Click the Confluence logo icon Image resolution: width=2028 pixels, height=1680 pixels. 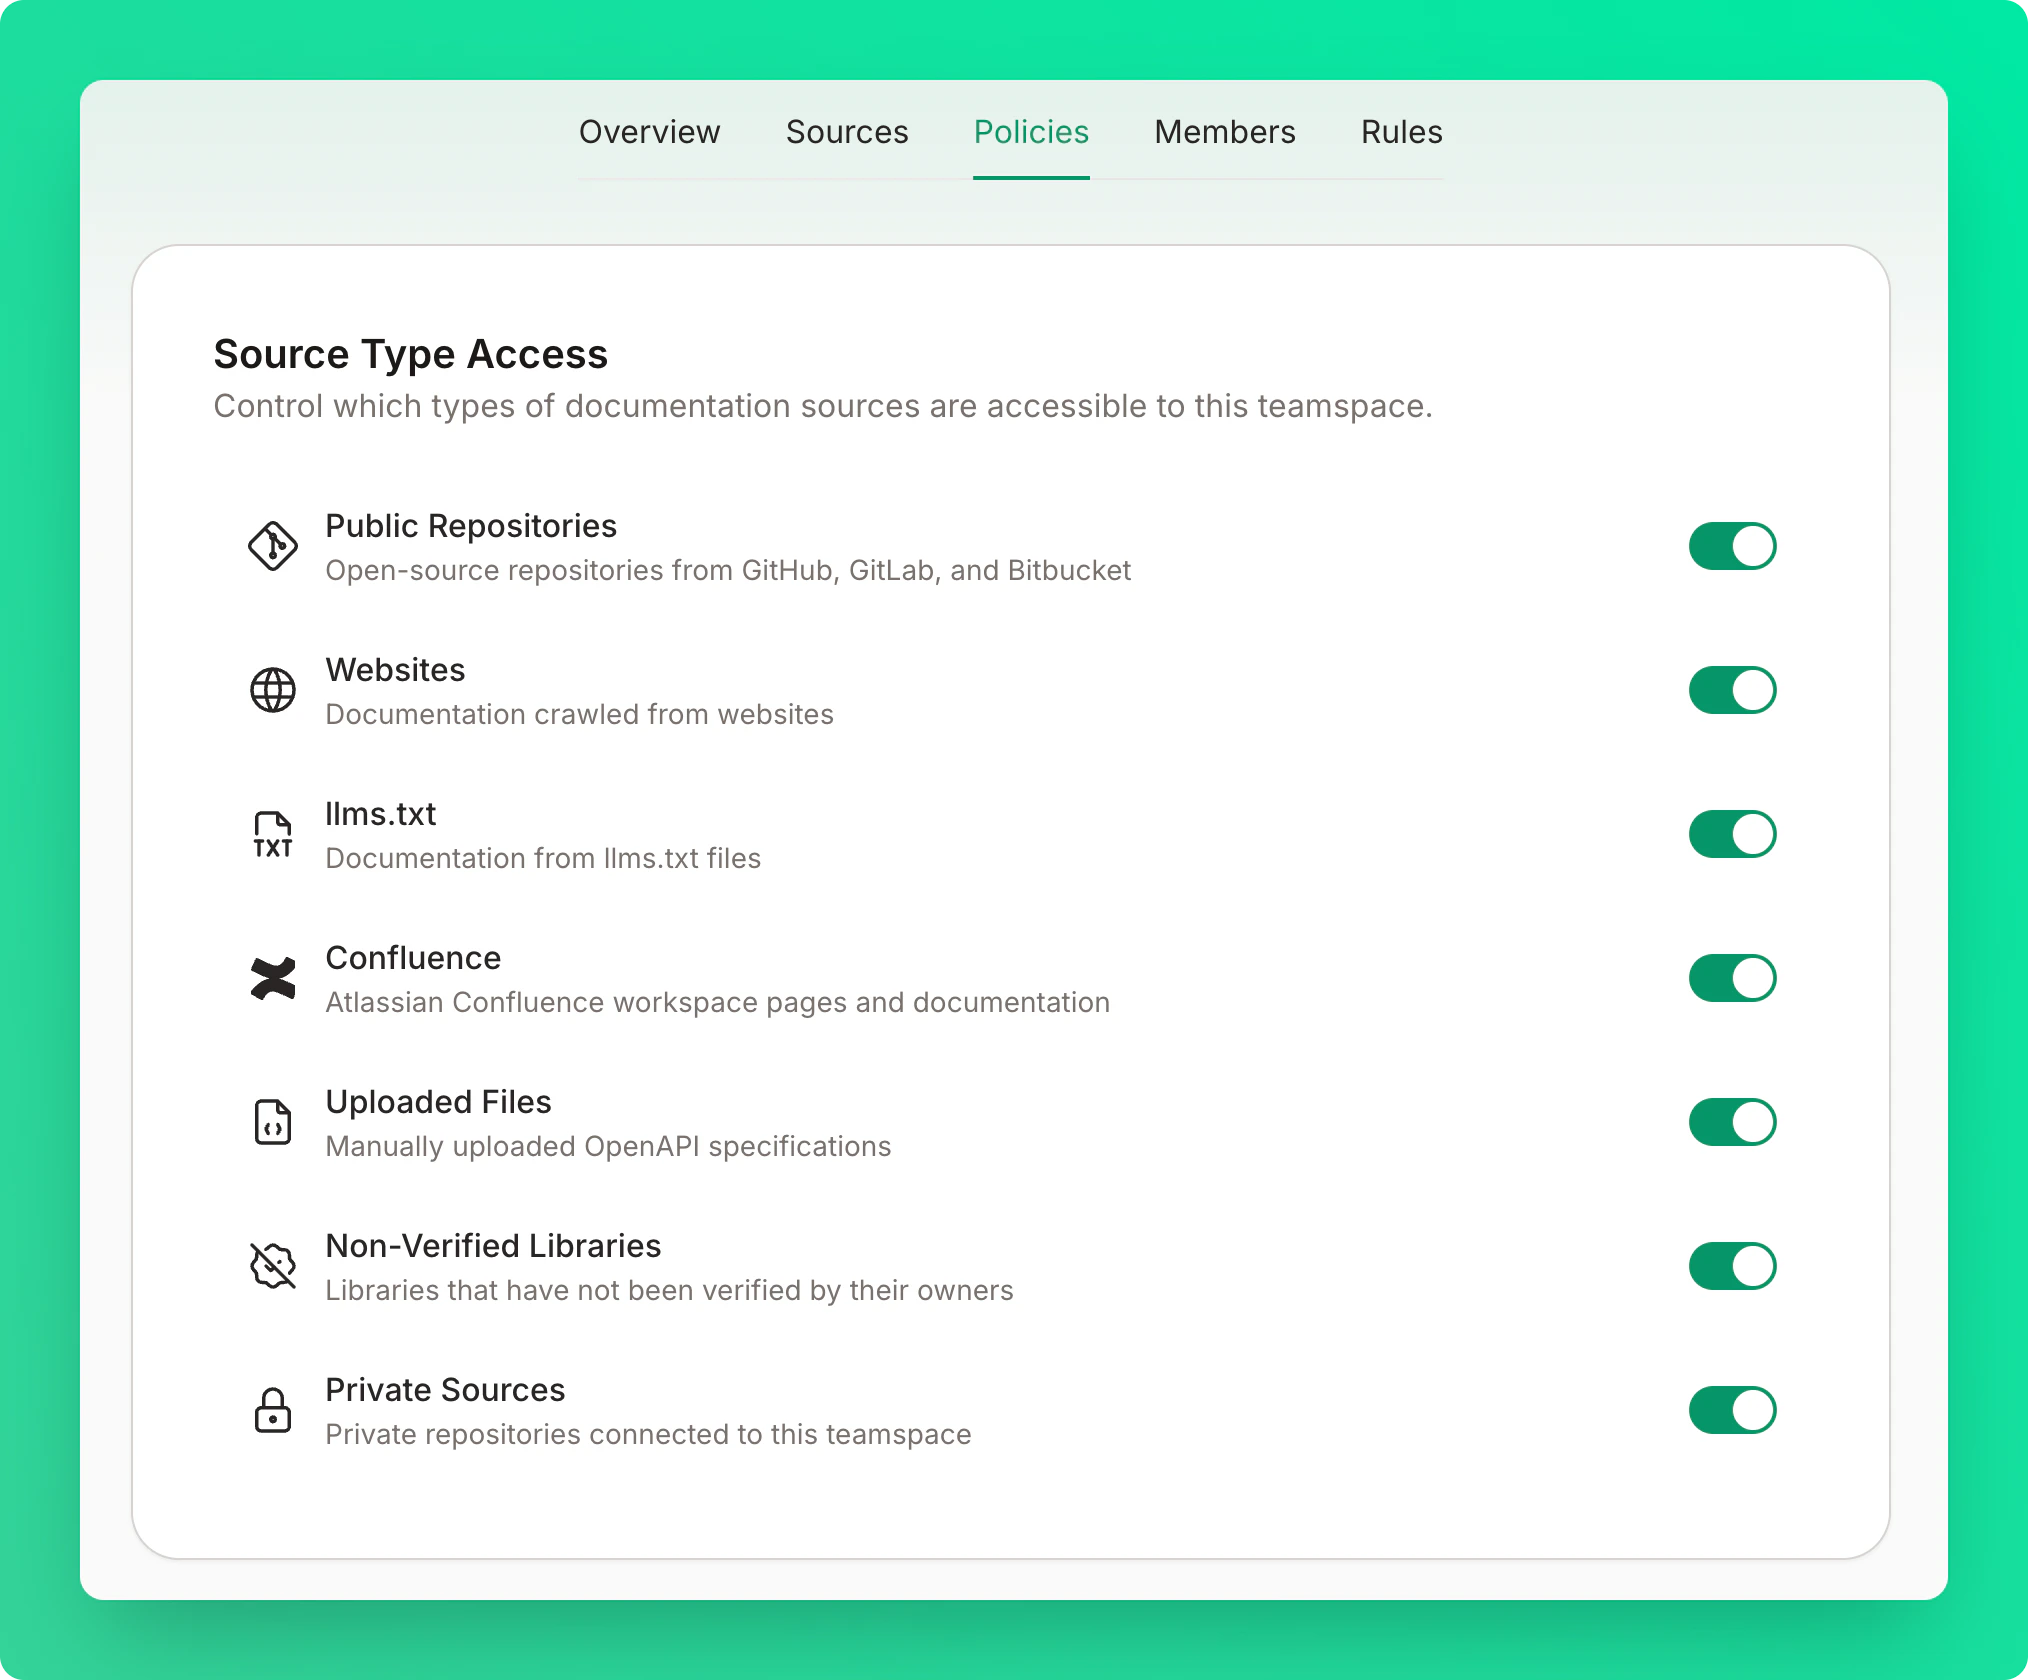(x=272, y=978)
